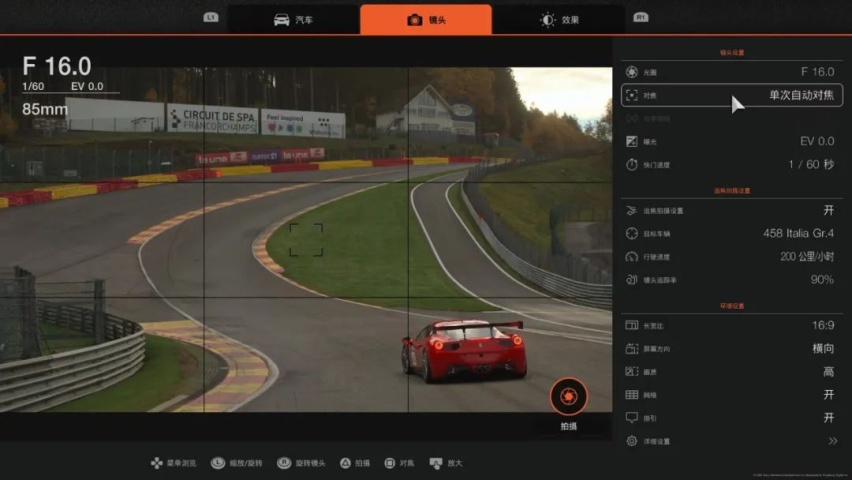
Task: Click the focus bracket on the grass
Action: (x=306, y=240)
